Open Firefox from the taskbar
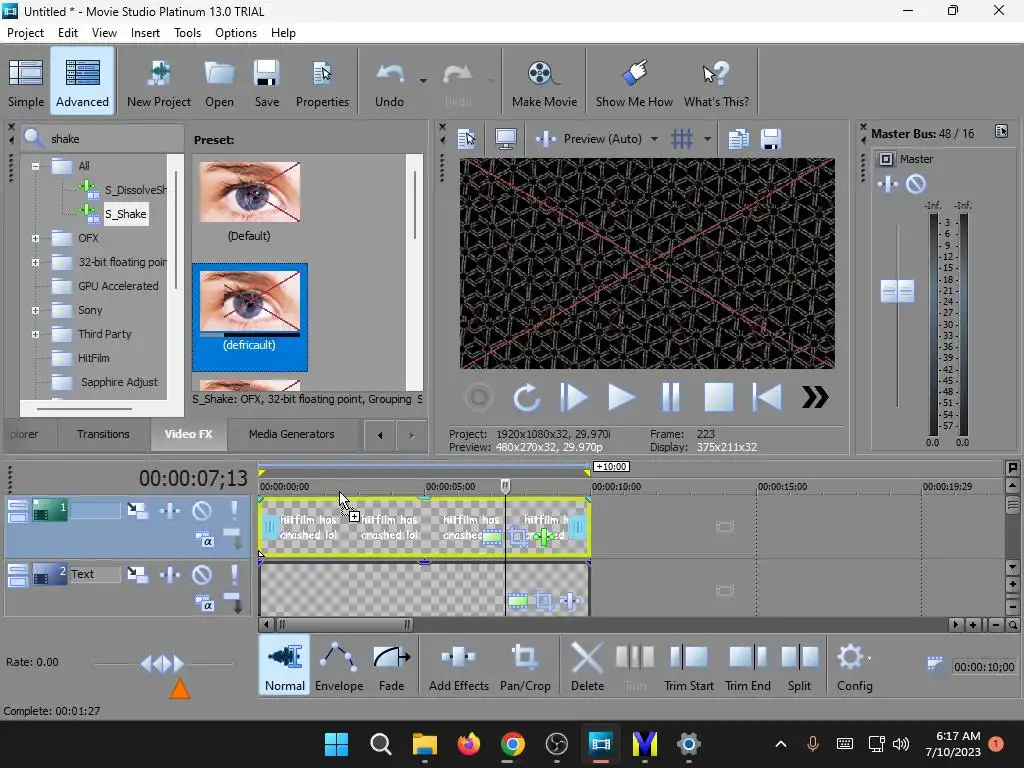 click(468, 744)
